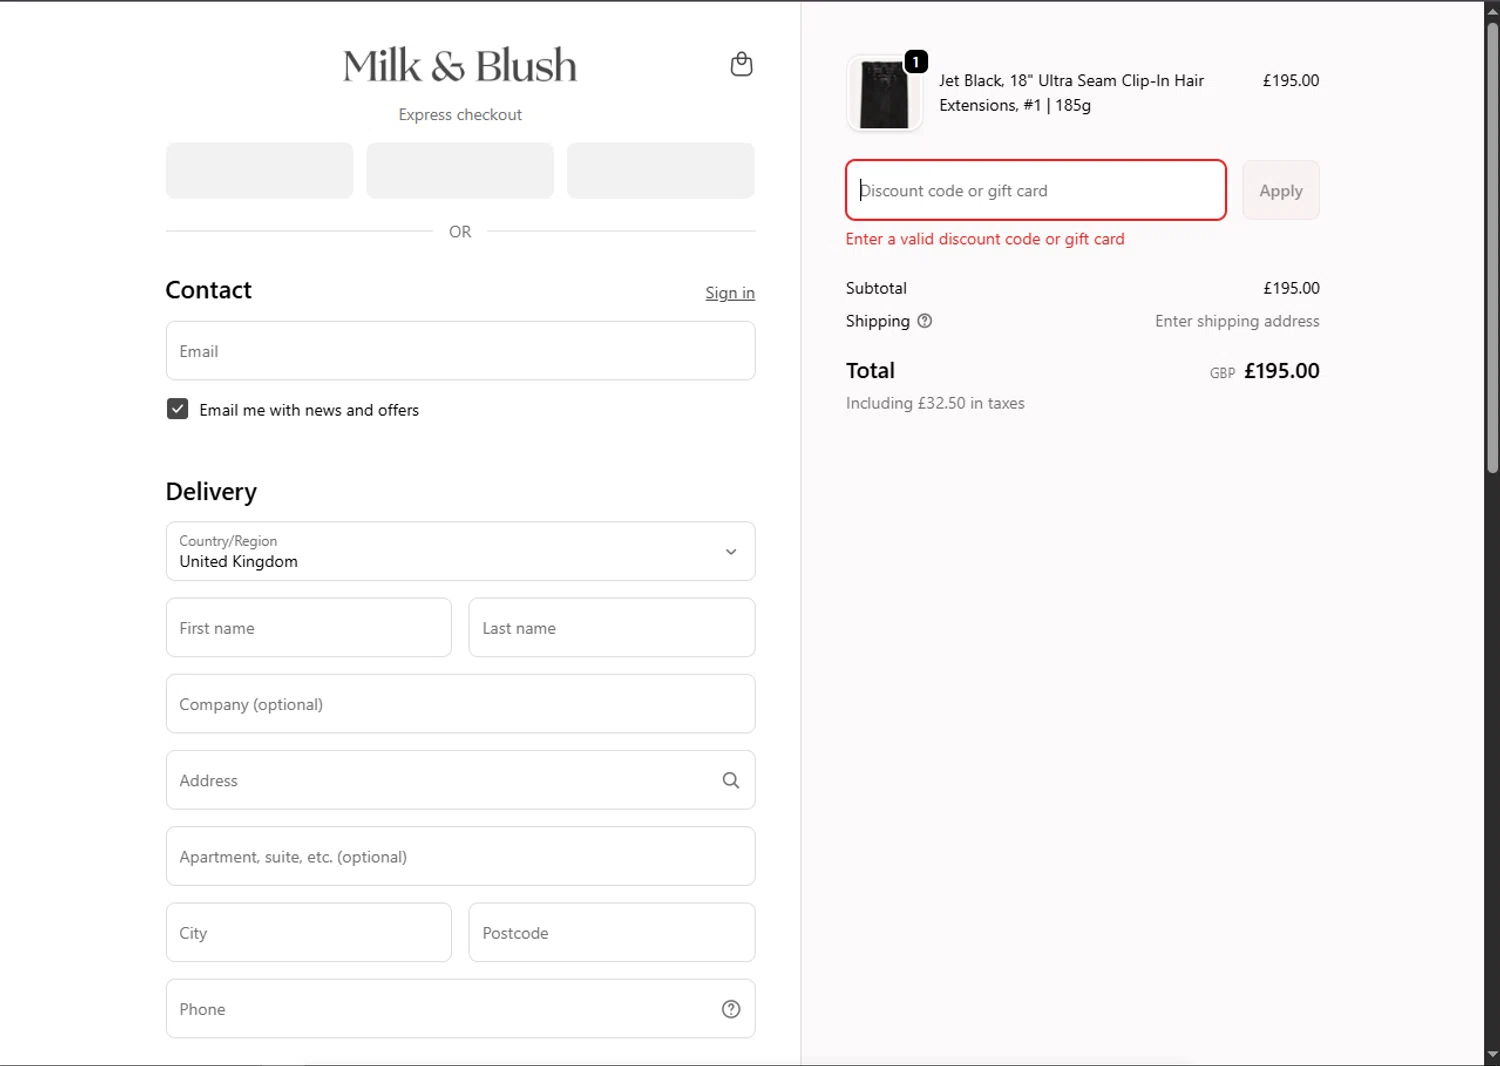1500x1066 pixels.
Task: Click the Express checkout label
Action: (460, 115)
